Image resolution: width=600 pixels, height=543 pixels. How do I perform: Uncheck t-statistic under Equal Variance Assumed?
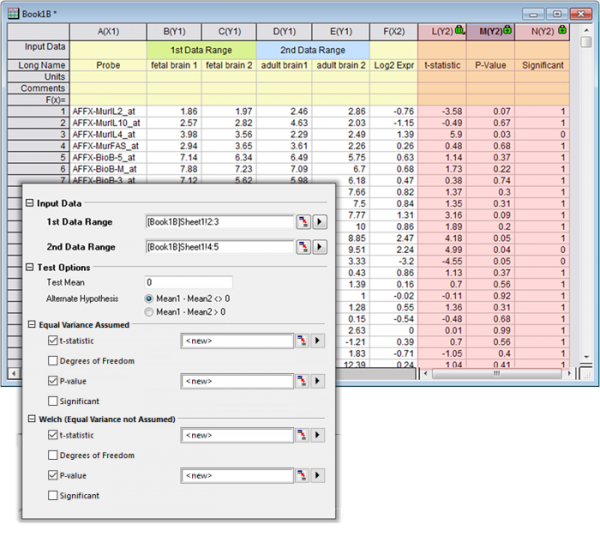(x=53, y=341)
